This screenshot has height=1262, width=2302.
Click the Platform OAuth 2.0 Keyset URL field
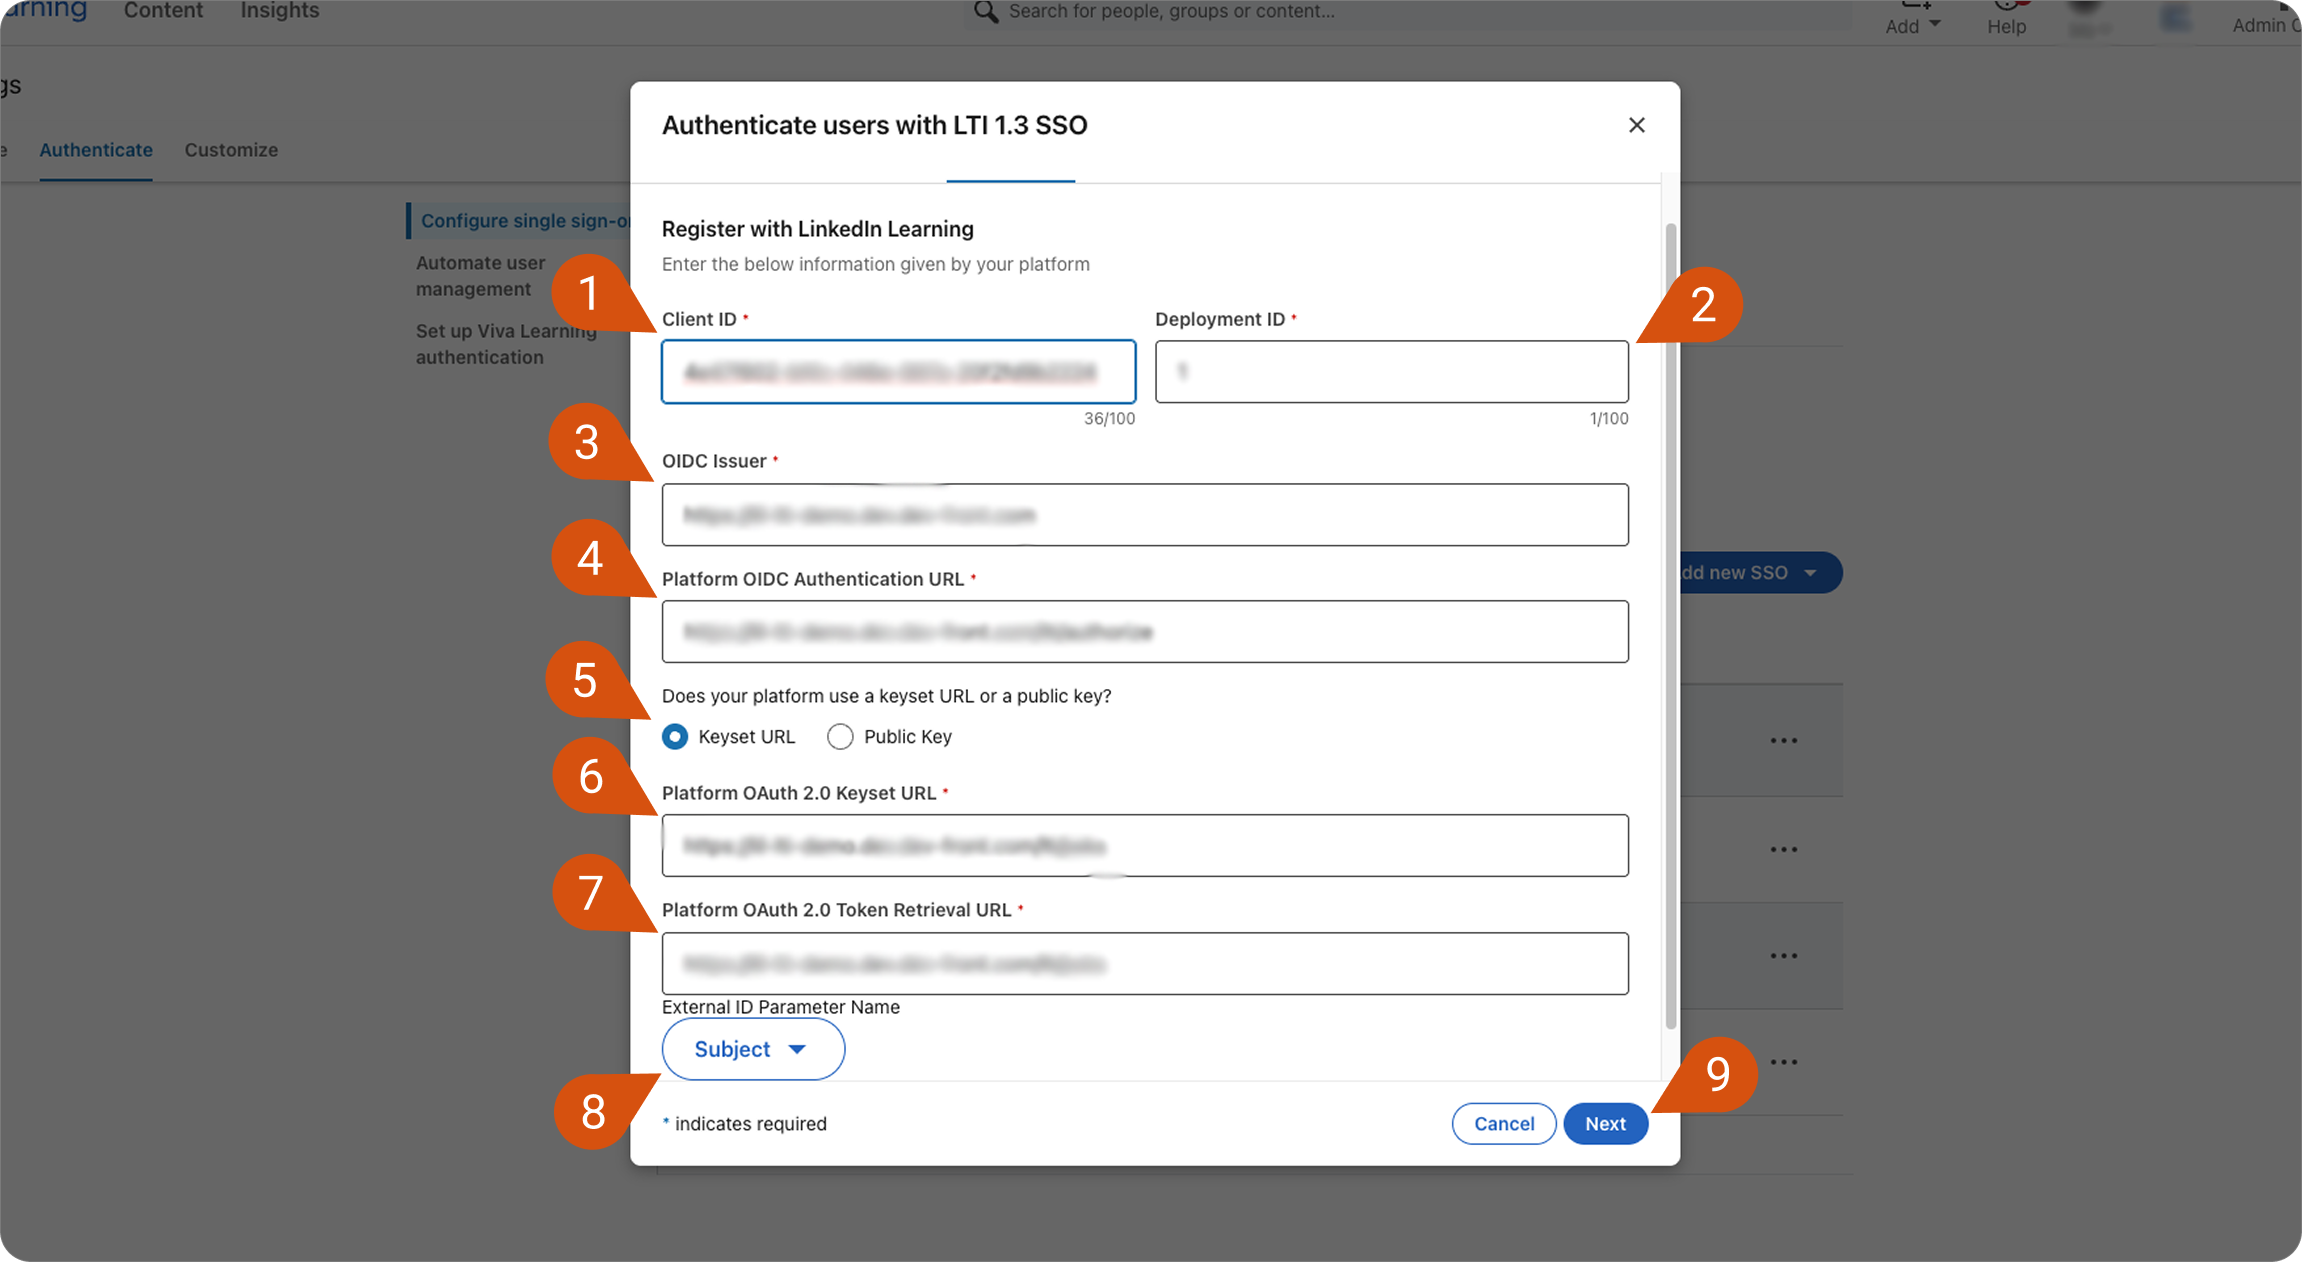click(1145, 846)
